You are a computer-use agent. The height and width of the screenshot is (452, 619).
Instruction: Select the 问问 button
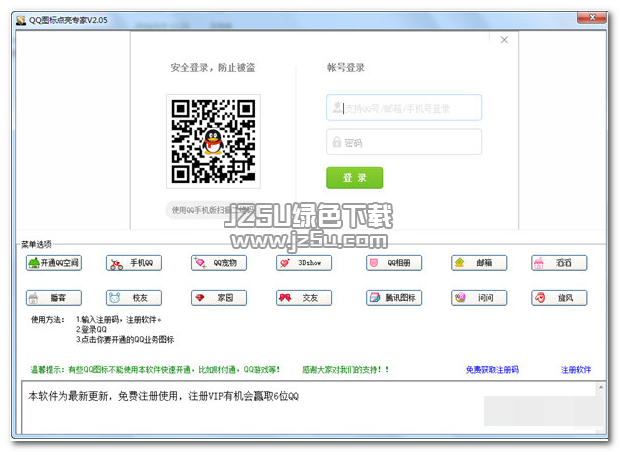pyautogui.click(x=479, y=298)
